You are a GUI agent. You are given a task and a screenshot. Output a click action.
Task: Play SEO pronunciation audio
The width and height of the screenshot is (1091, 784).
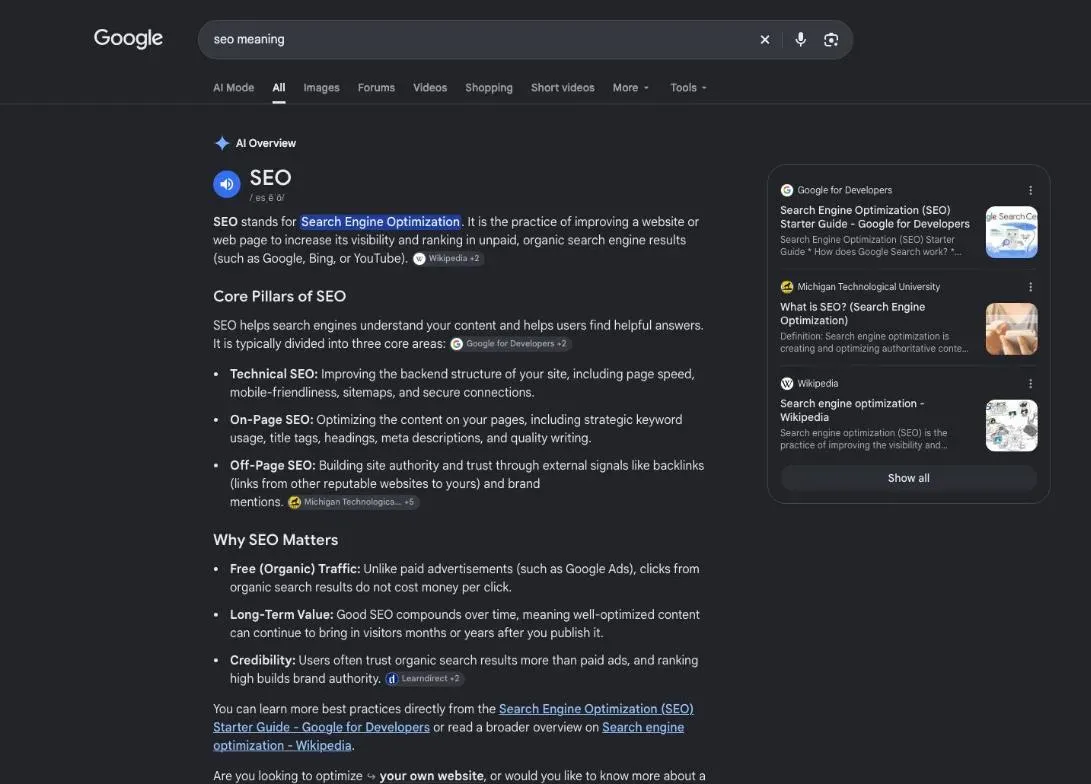click(x=227, y=184)
